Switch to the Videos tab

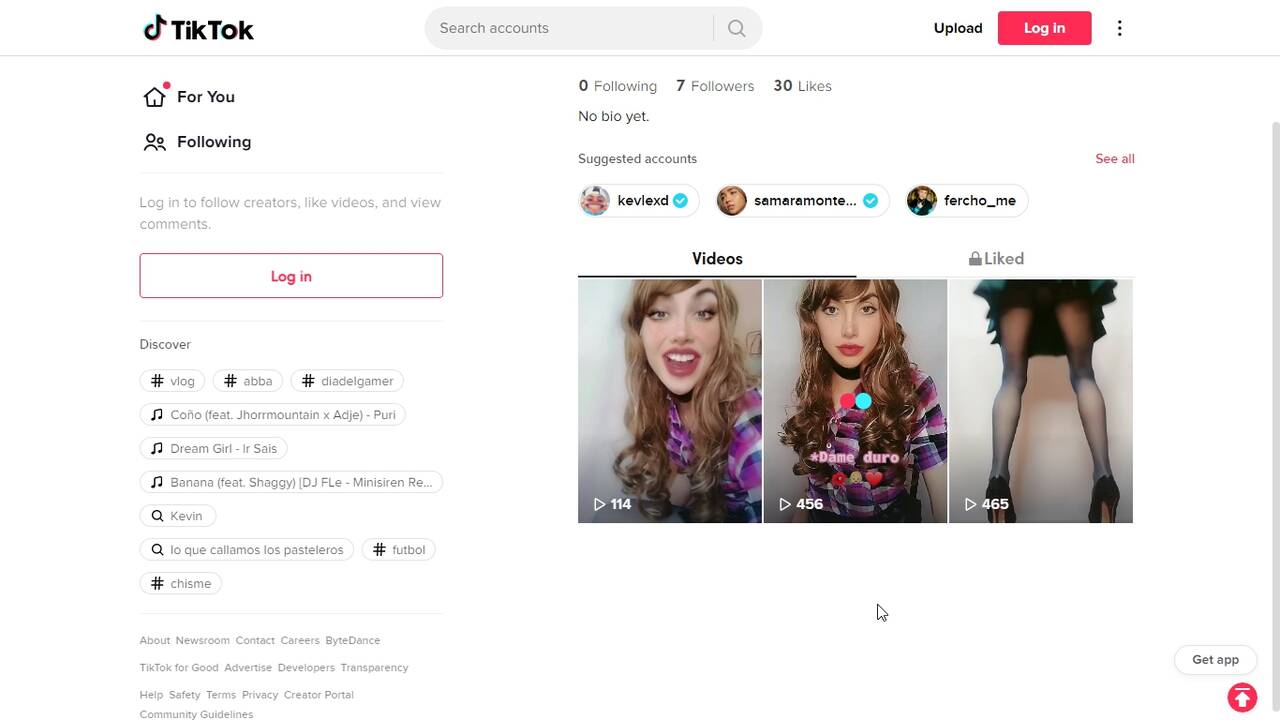[x=717, y=259]
